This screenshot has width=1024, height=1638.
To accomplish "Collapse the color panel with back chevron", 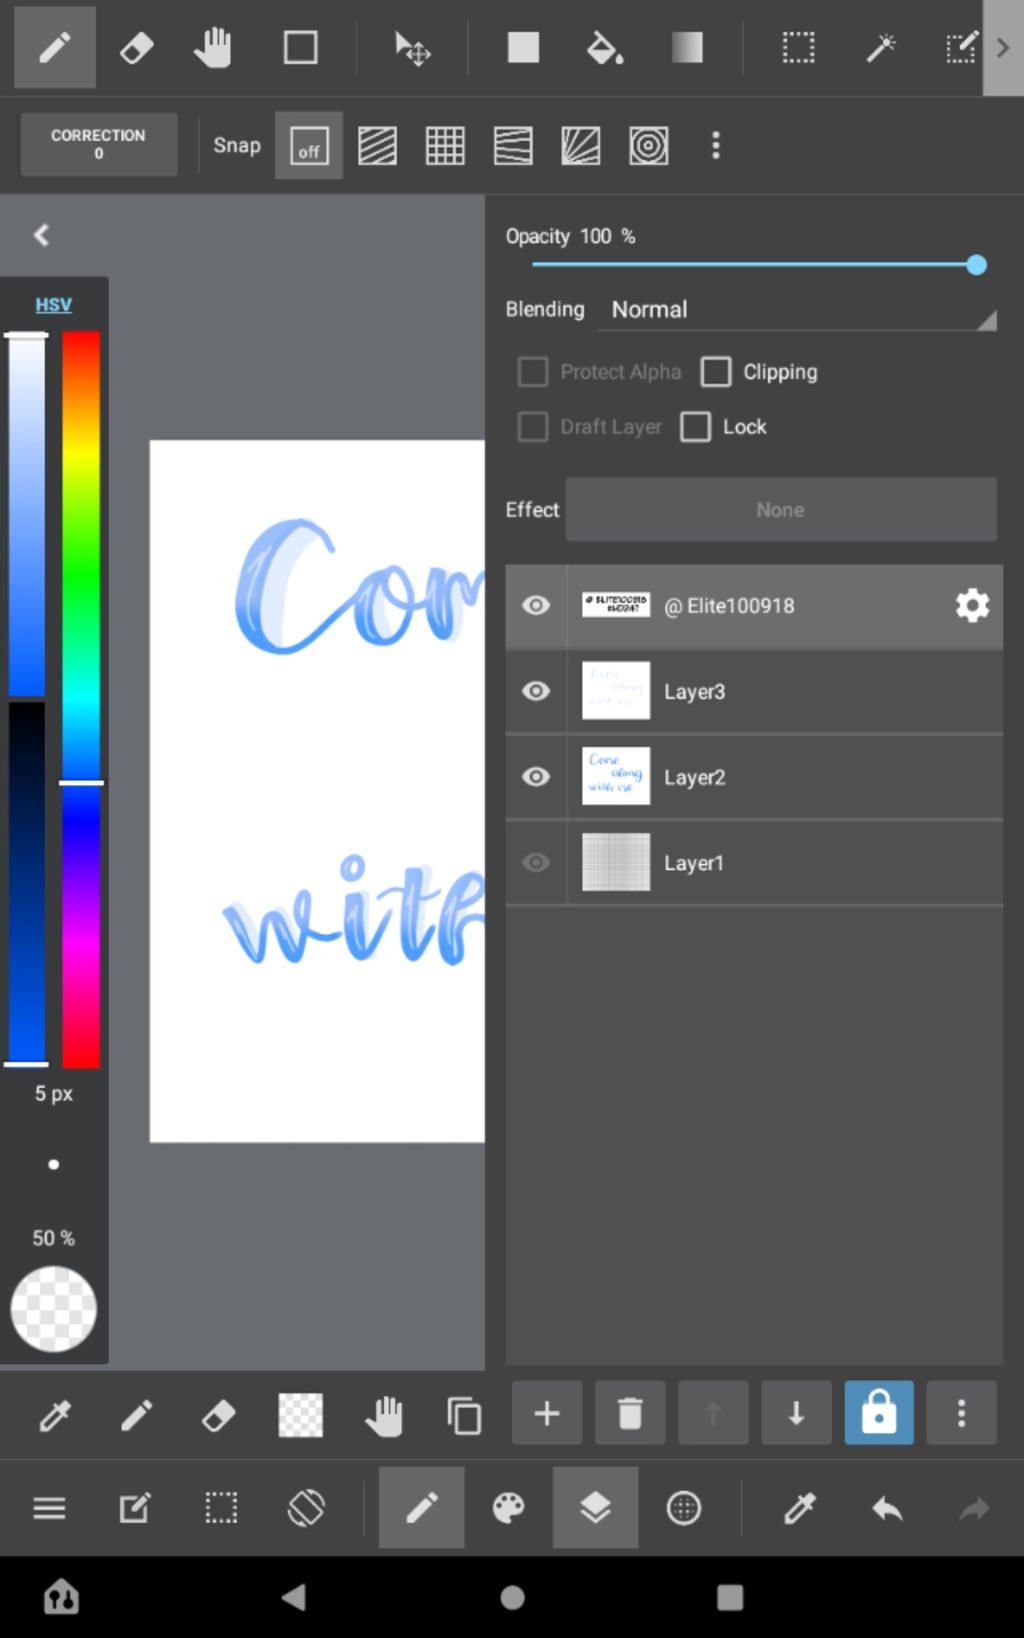I will click(x=41, y=235).
